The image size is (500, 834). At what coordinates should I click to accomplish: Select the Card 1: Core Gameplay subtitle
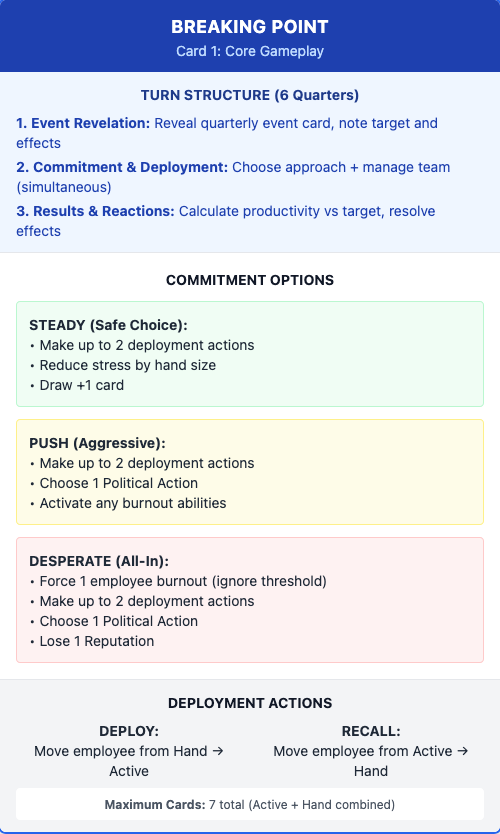(x=249, y=51)
